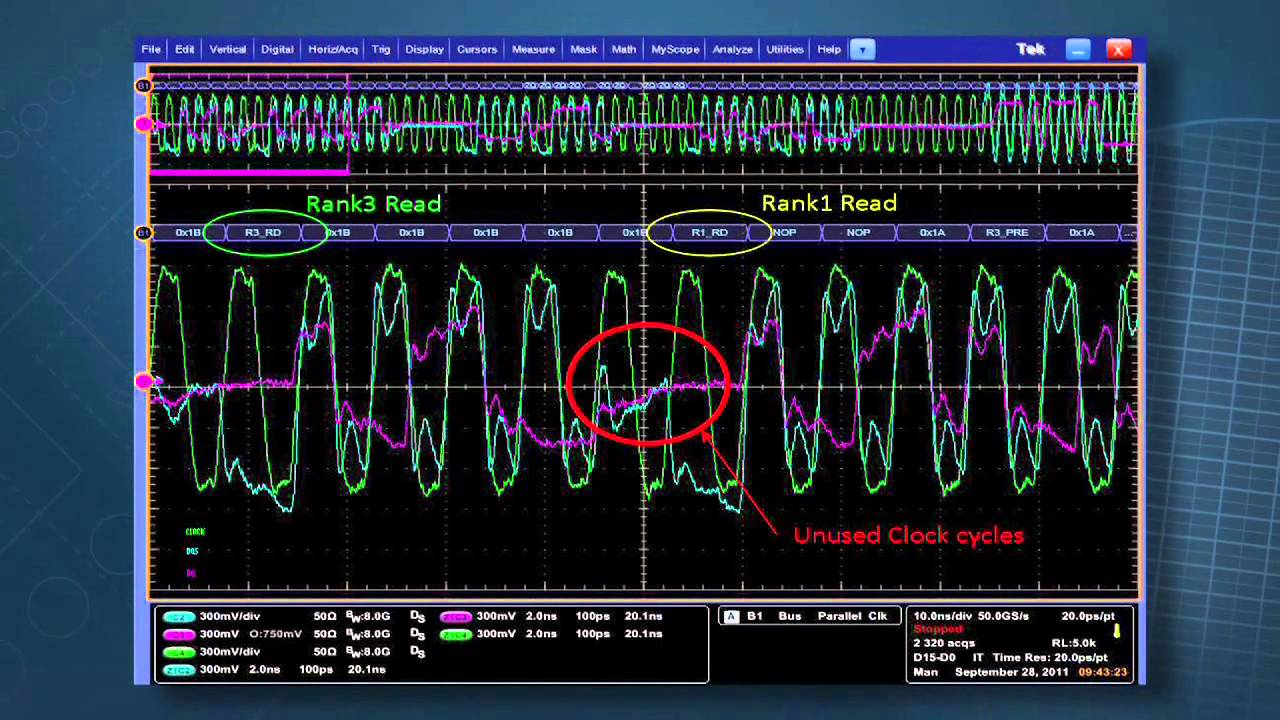Click the 2 320 acqs count
This screenshot has width=1280, height=720.
pos(944,643)
